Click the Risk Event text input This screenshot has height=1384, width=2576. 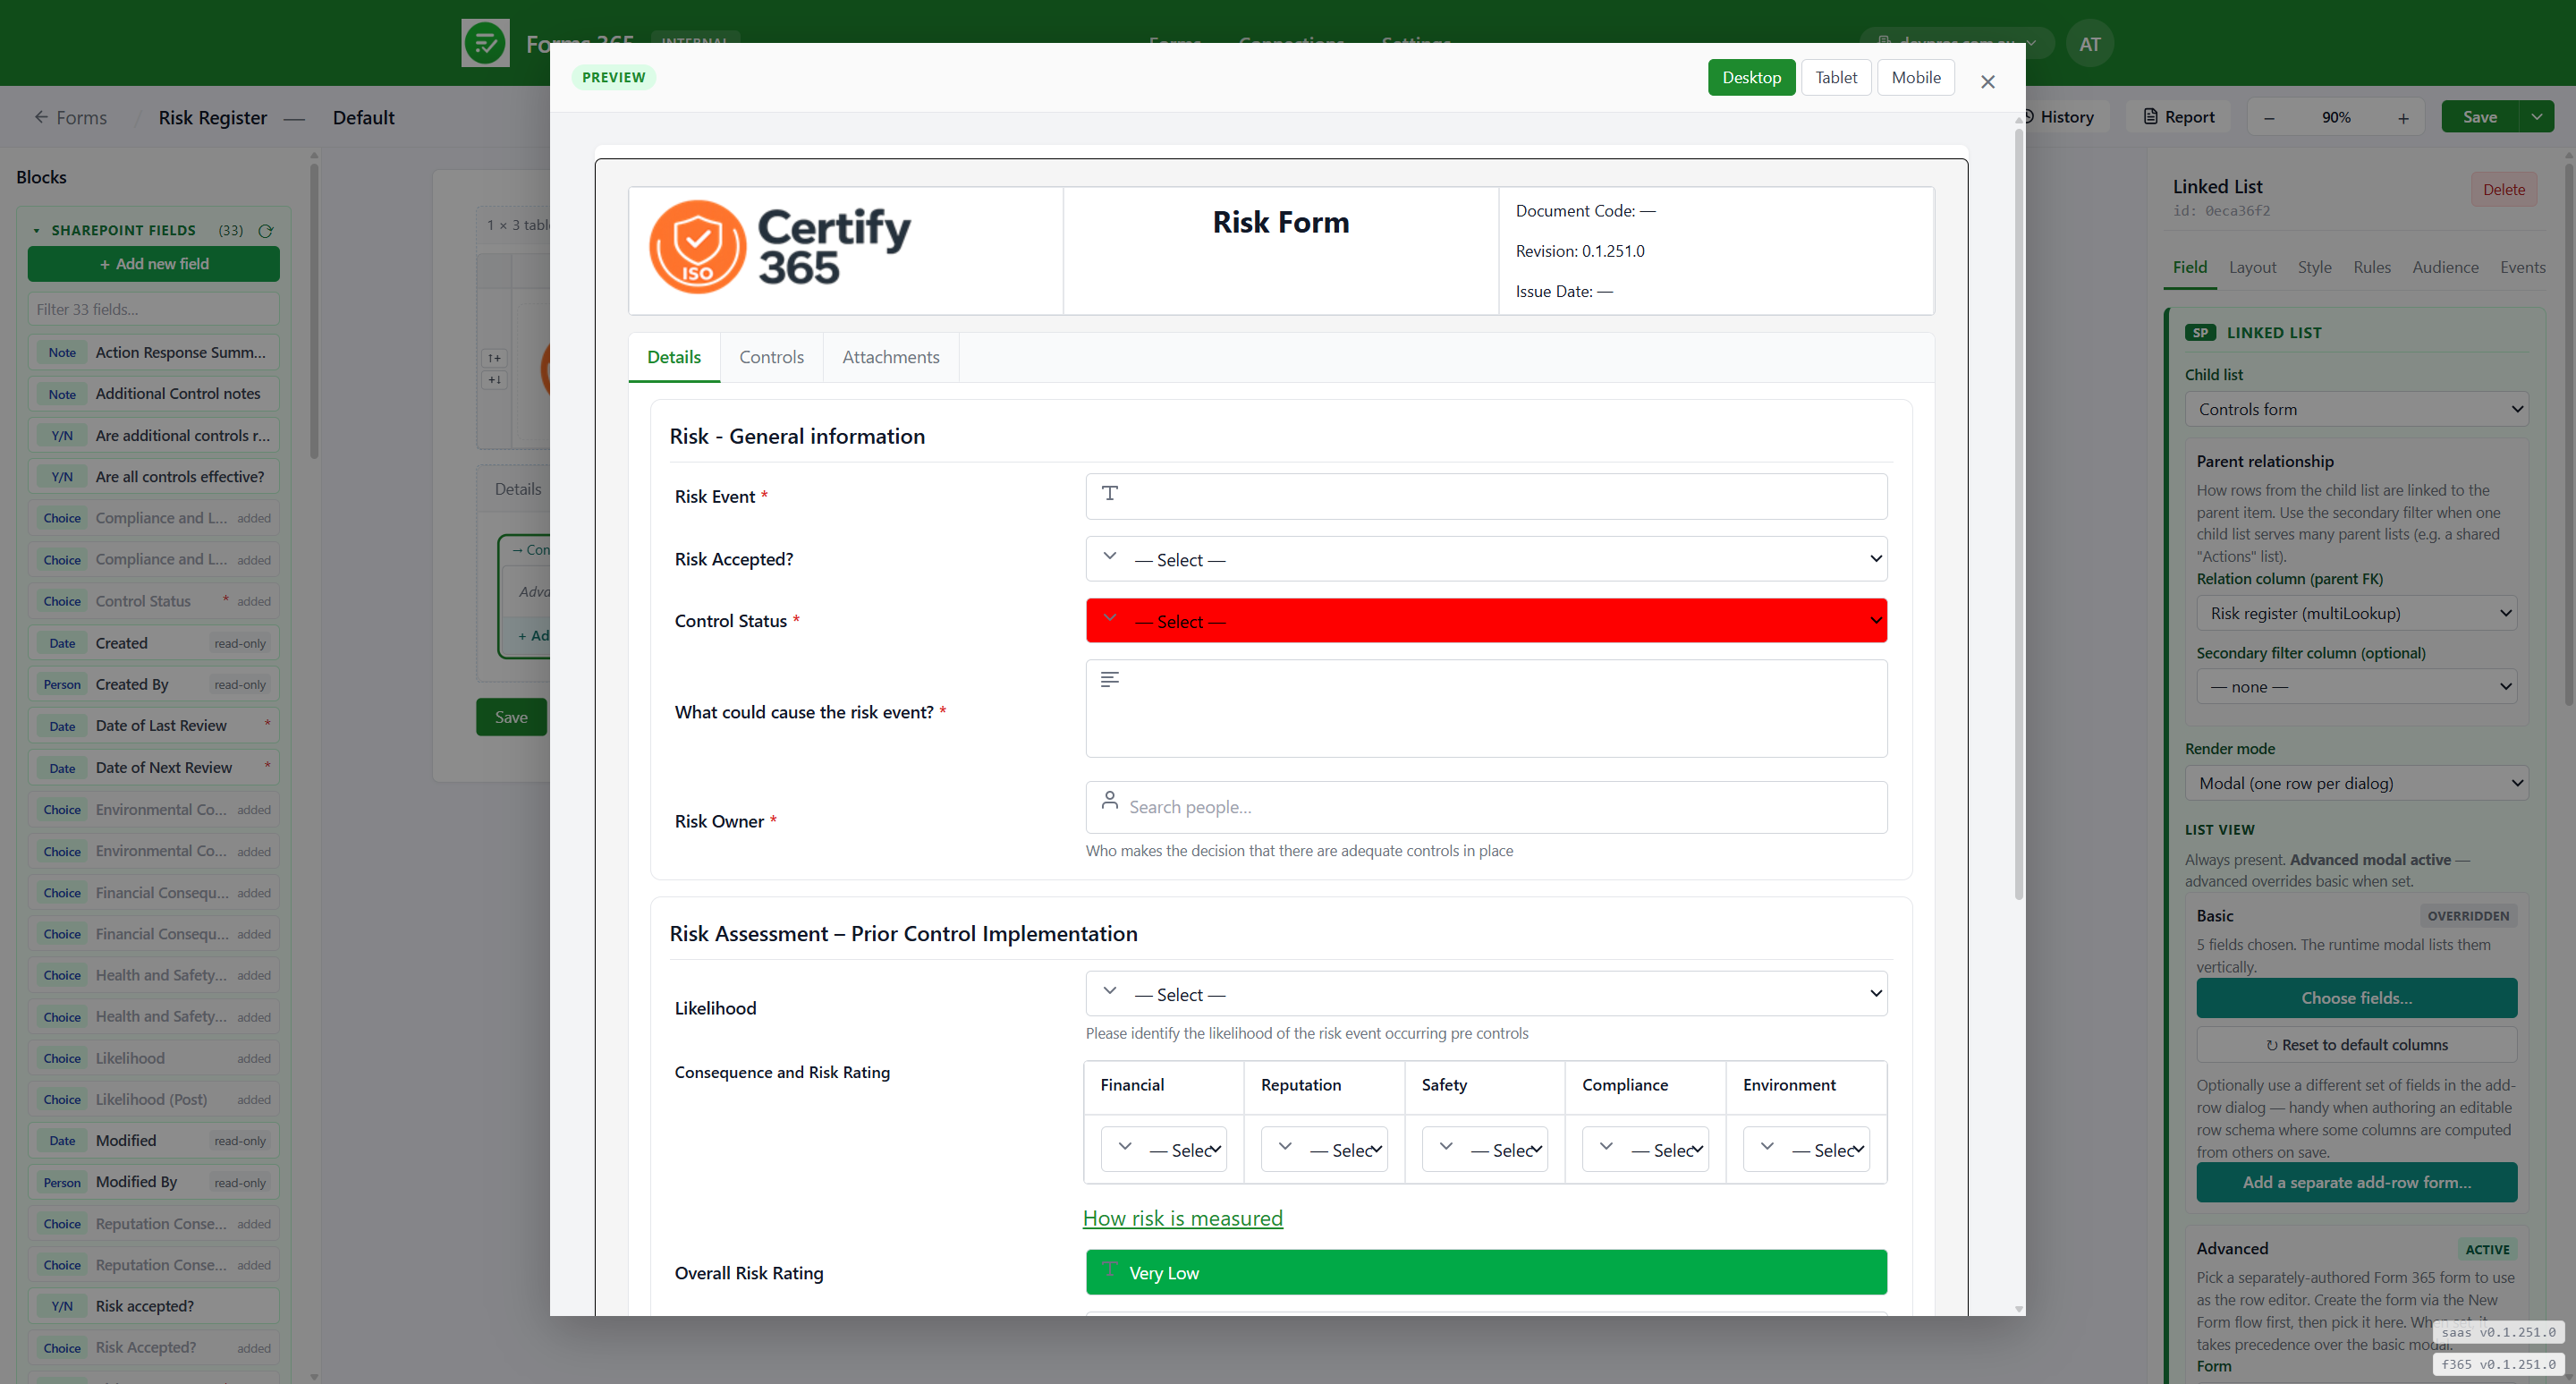pyautogui.click(x=1486, y=497)
